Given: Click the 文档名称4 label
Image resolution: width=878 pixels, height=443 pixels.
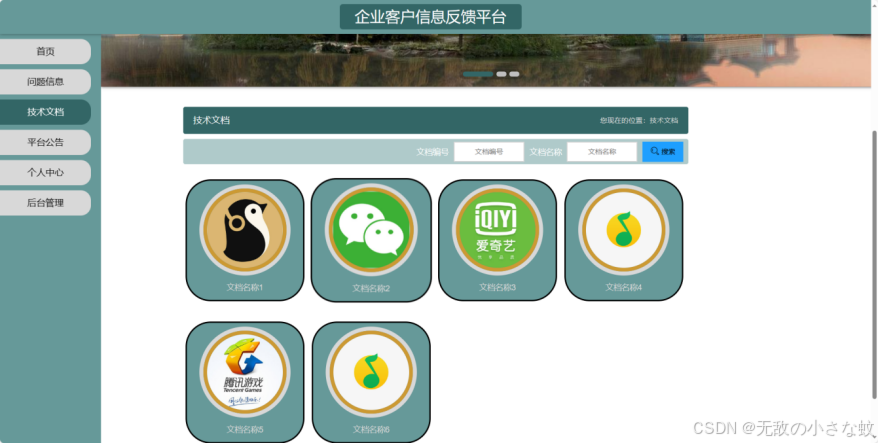Looking at the screenshot, I should point(624,287).
